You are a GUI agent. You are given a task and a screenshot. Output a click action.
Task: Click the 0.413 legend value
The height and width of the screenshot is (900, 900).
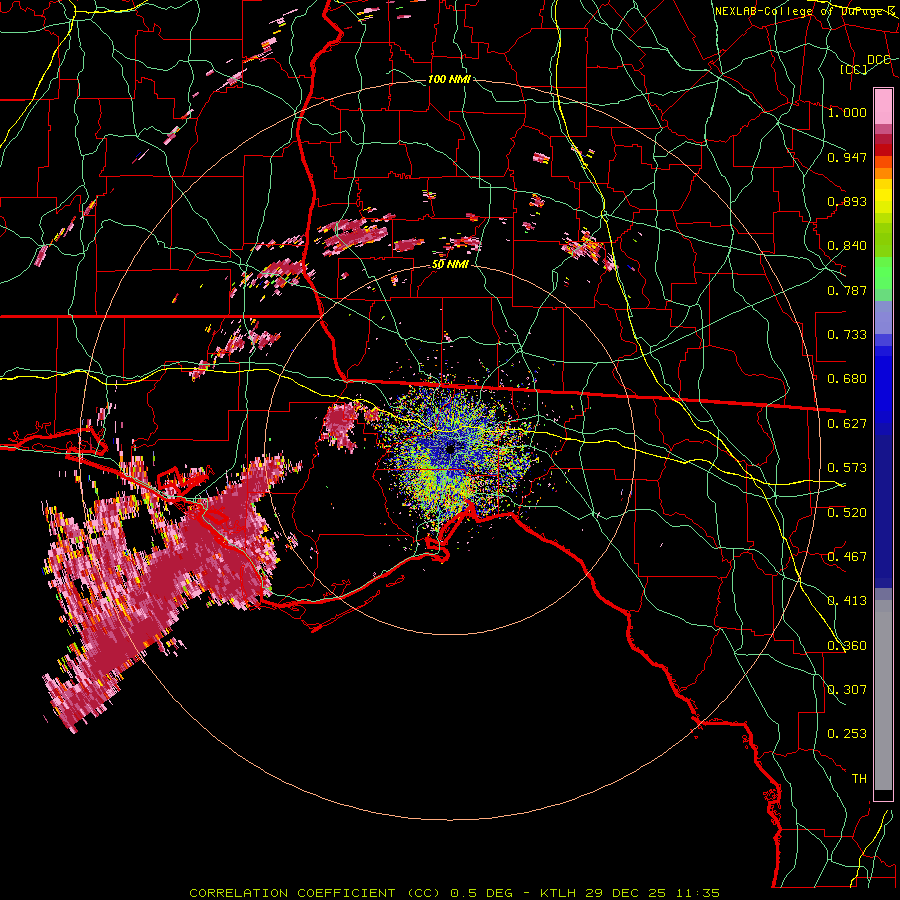[847, 601]
